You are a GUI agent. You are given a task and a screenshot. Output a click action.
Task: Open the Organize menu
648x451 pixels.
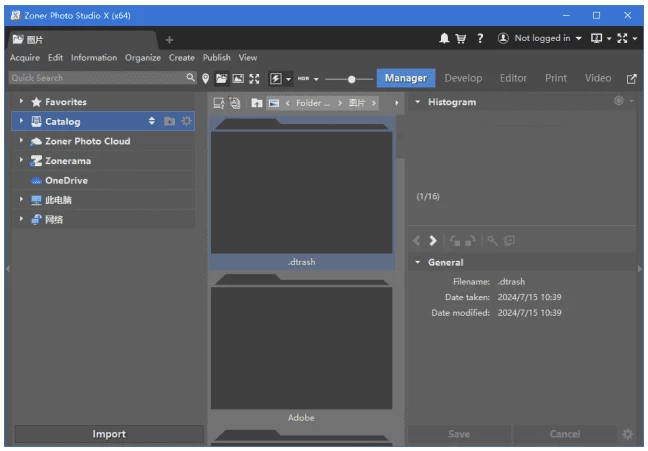click(143, 58)
